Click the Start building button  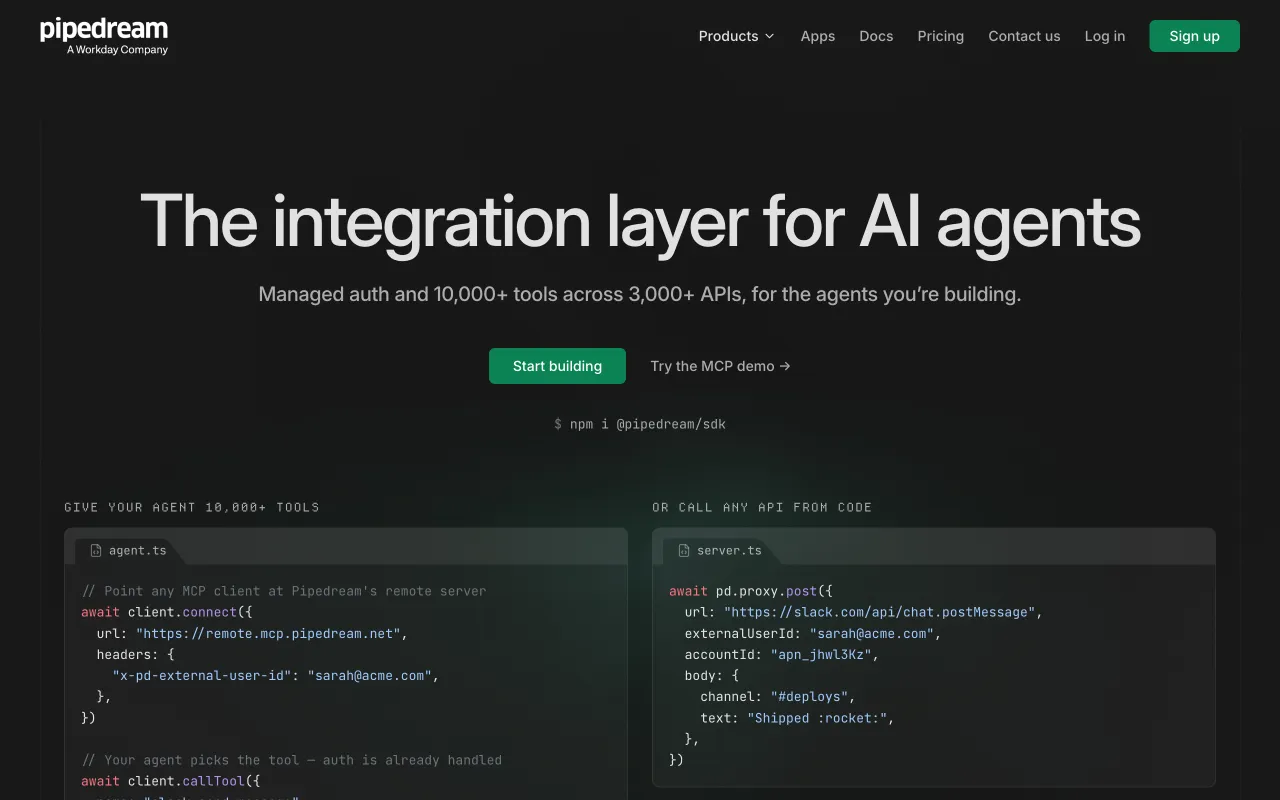click(557, 366)
